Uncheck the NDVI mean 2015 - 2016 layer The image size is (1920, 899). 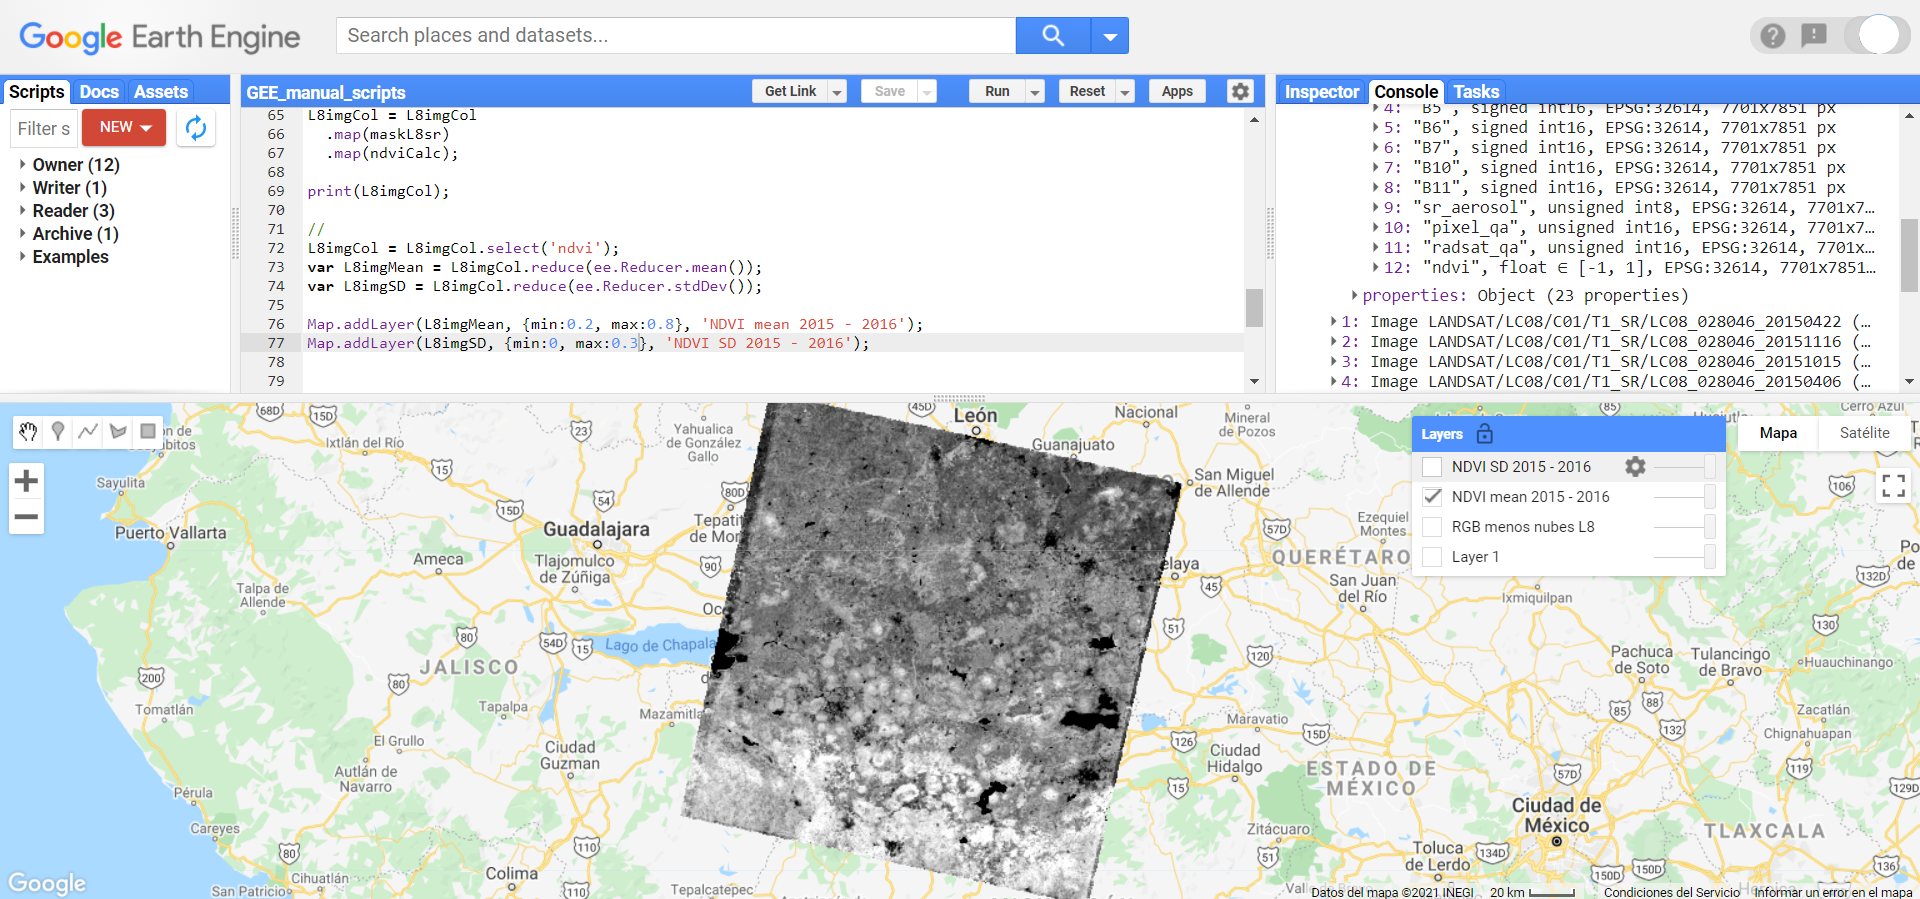click(1432, 497)
